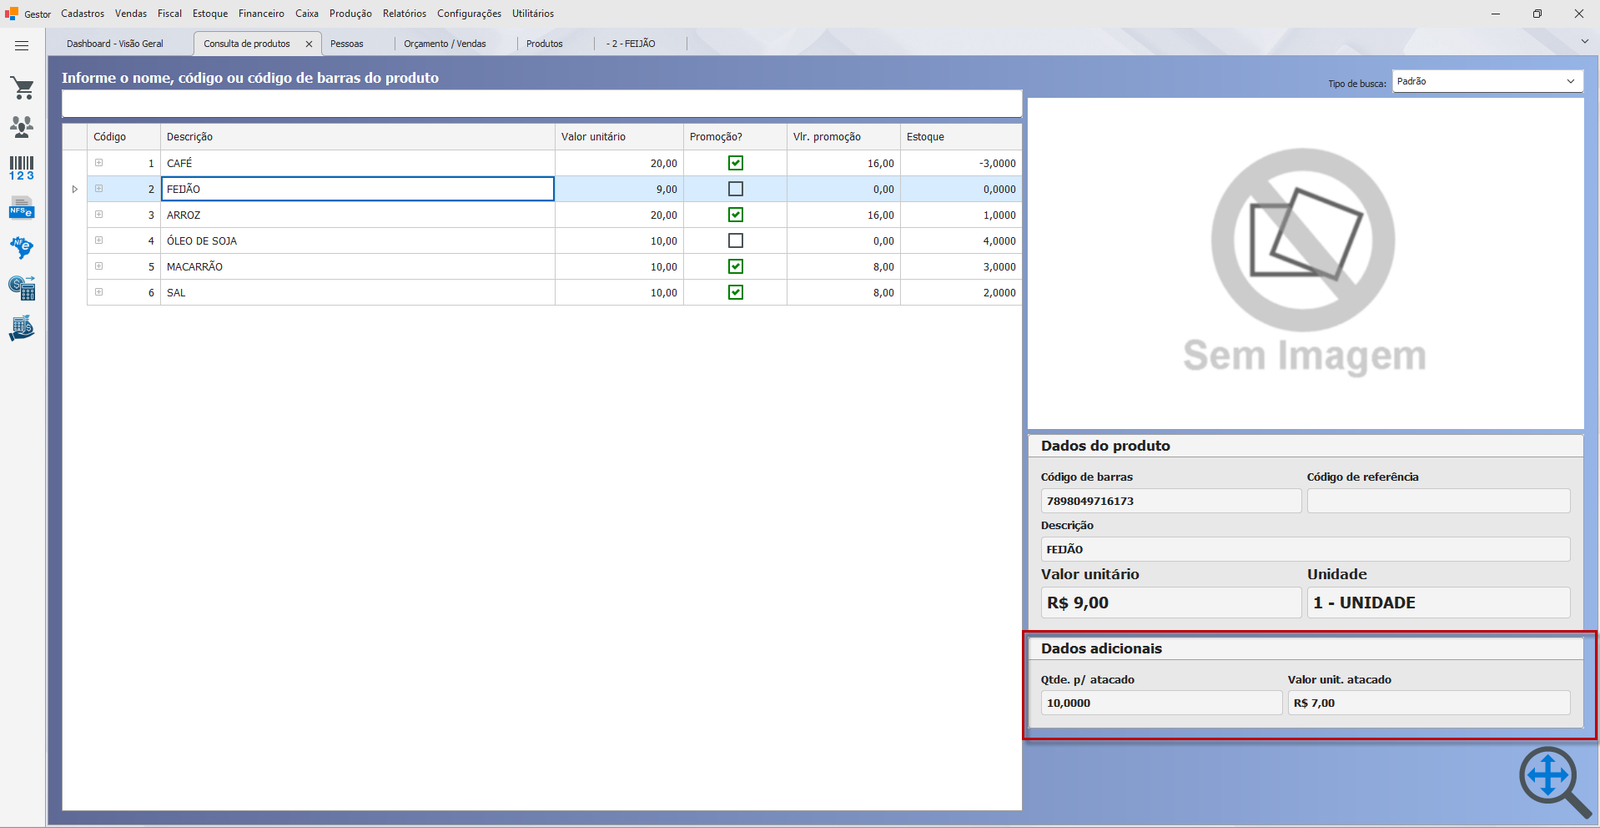
Task: Click the Qtde. p/ atacado field
Action: [x=1161, y=703]
